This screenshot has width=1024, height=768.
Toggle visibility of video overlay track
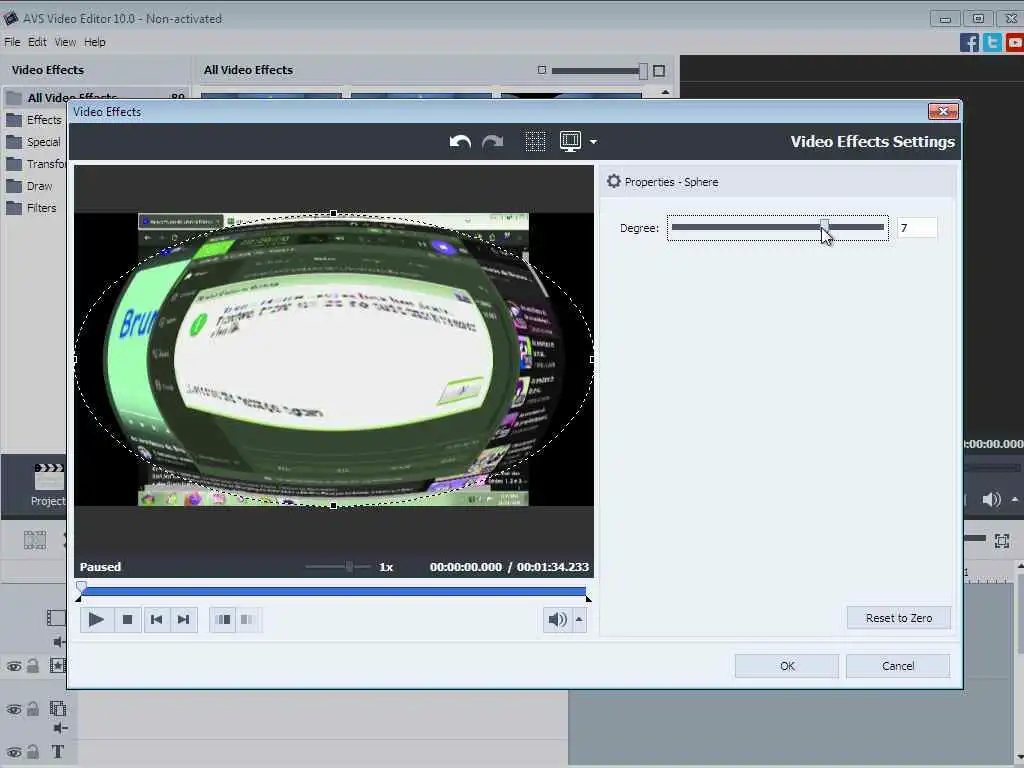[x=14, y=709]
